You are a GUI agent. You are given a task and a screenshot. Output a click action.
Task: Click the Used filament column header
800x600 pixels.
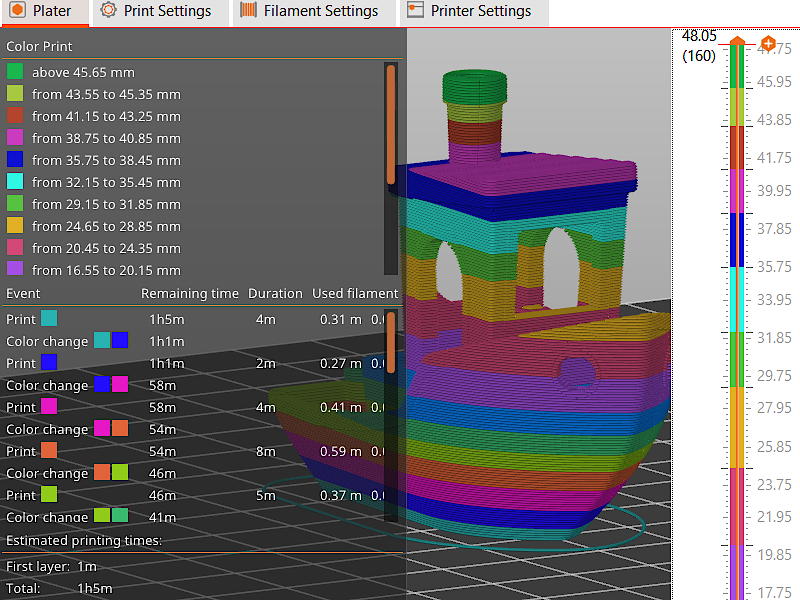(x=355, y=293)
